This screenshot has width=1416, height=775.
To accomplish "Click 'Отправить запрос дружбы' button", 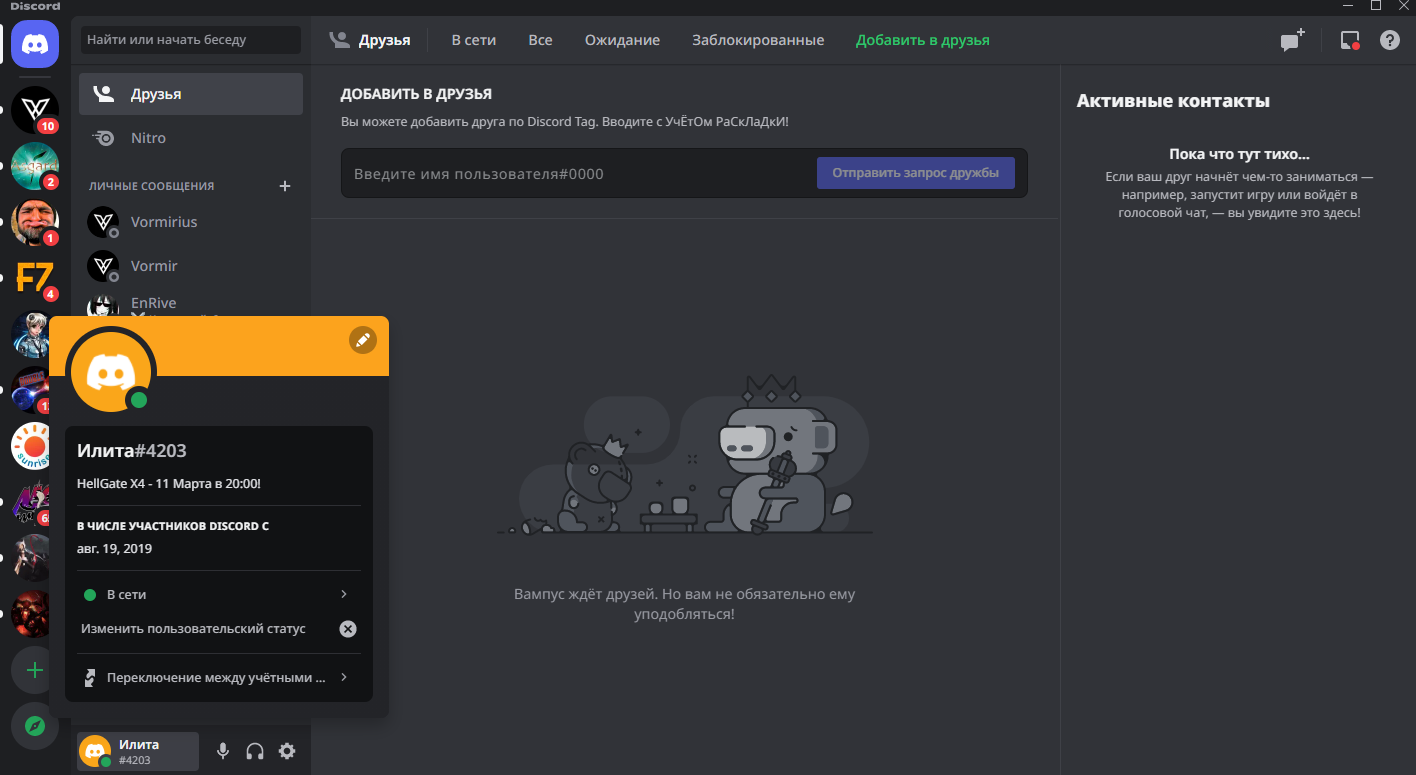I will 916,173.
